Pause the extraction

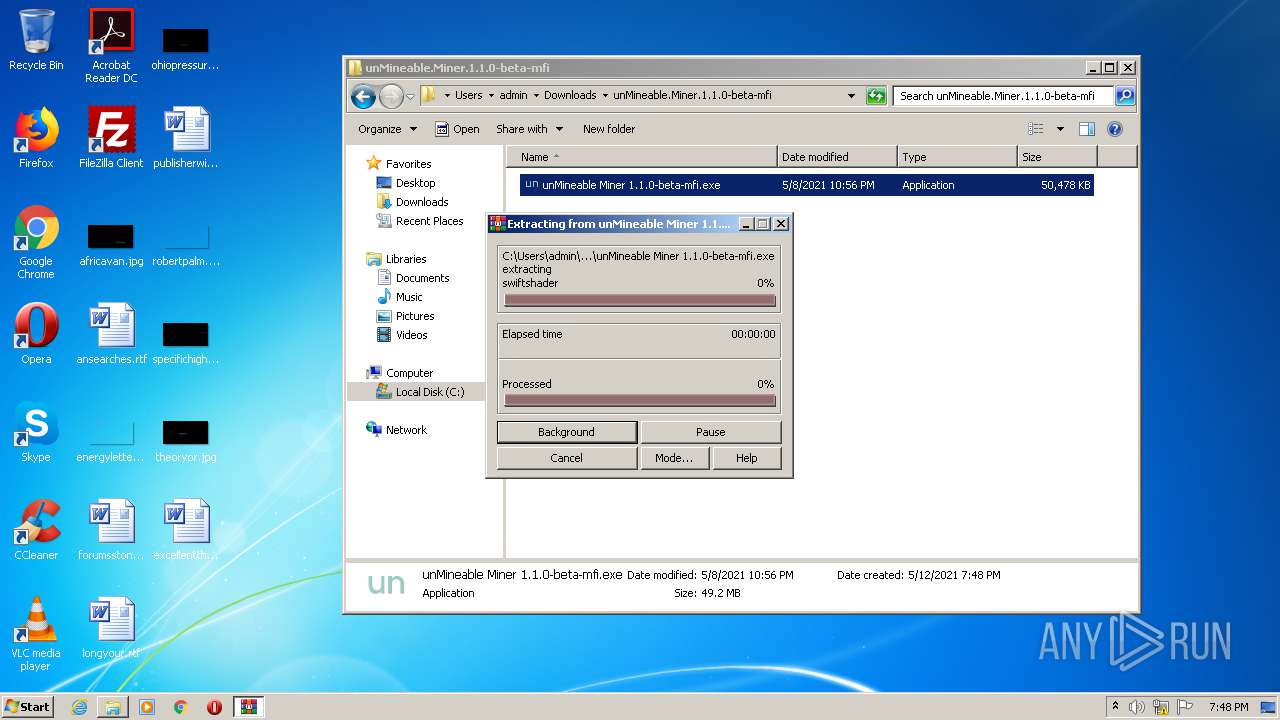click(x=710, y=432)
